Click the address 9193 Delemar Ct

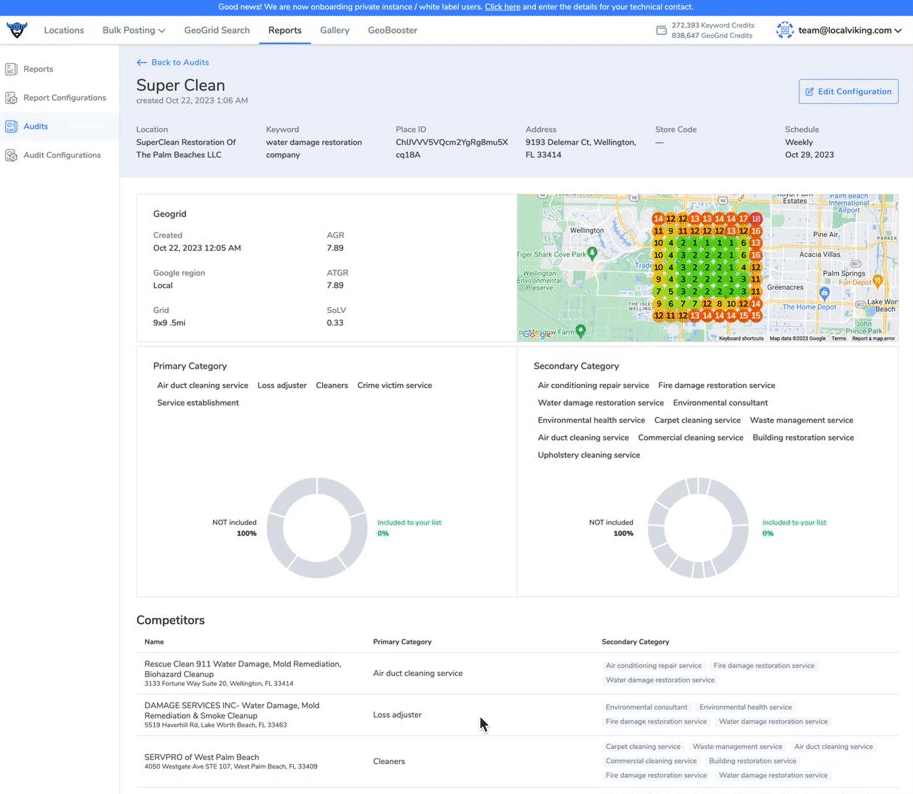coord(581,148)
